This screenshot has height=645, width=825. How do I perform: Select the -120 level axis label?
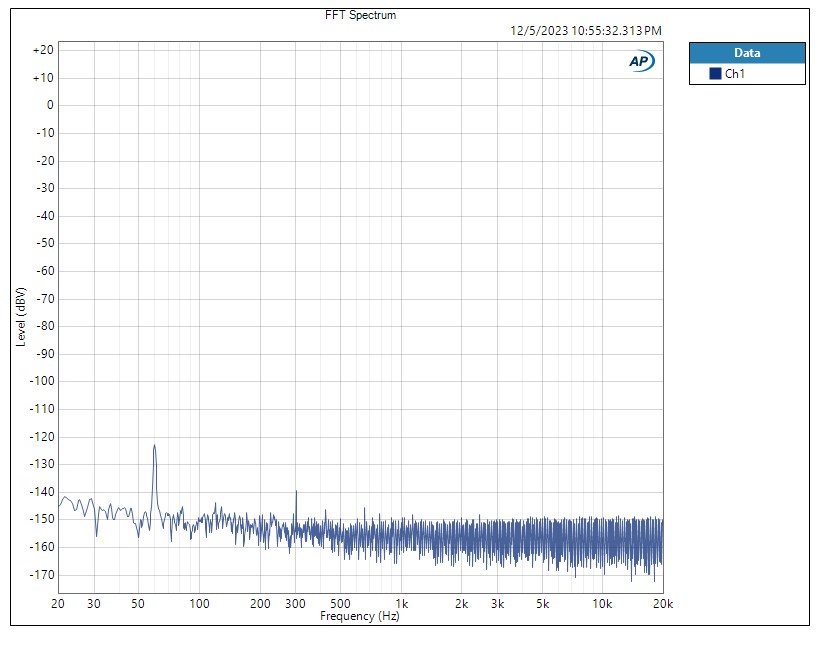pyautogui.click(x=42, y=437)
